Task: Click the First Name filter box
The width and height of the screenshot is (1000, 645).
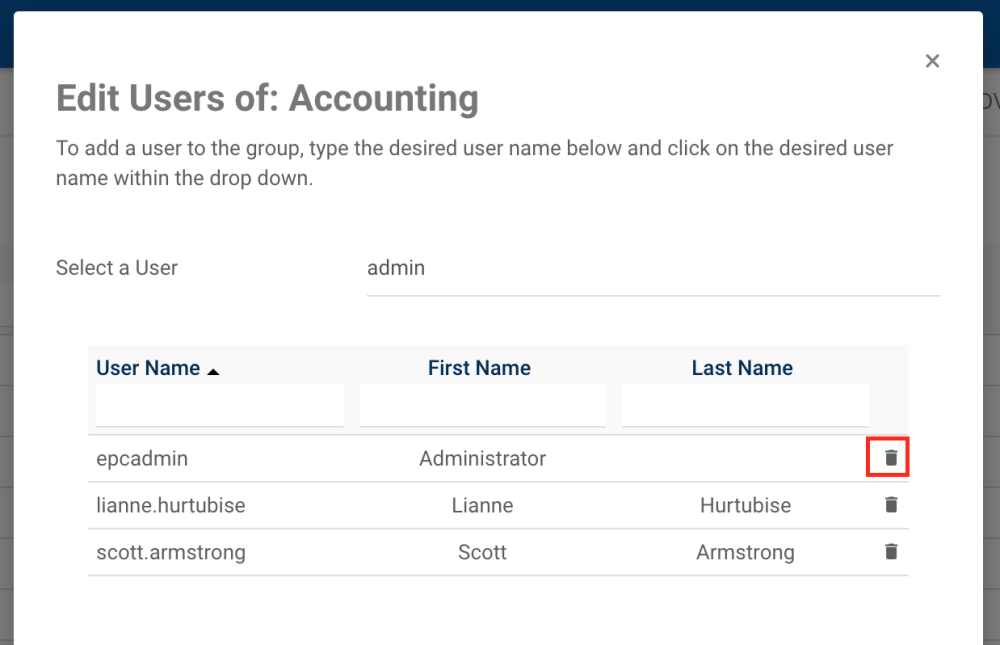Action: click(x=482, y=404)
